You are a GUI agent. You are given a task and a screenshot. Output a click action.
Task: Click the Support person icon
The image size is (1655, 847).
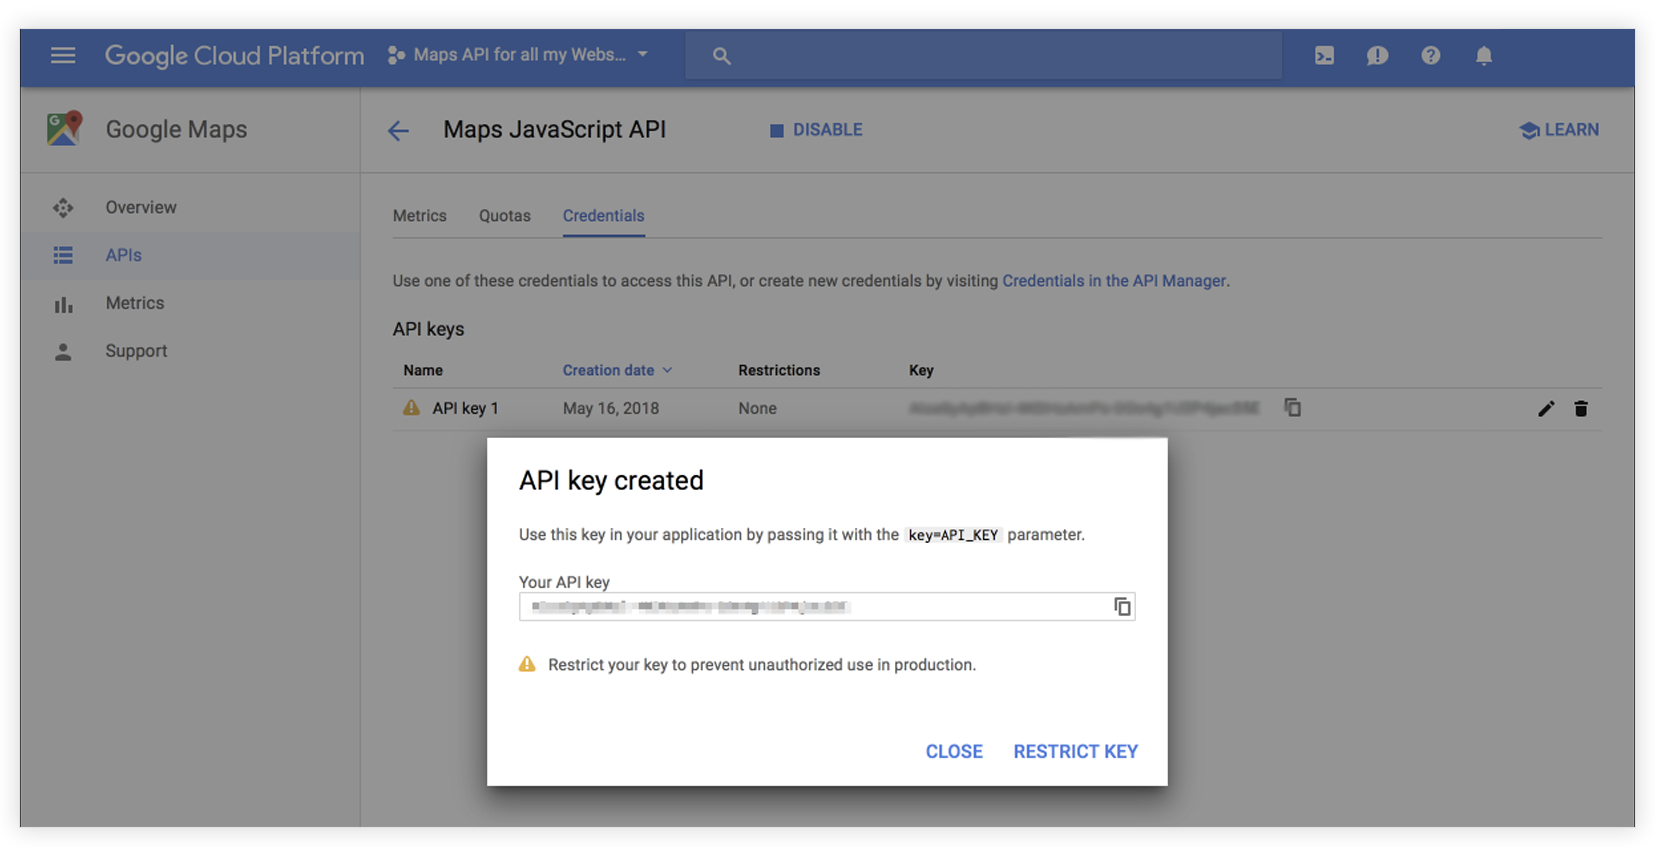click(63, 352)
